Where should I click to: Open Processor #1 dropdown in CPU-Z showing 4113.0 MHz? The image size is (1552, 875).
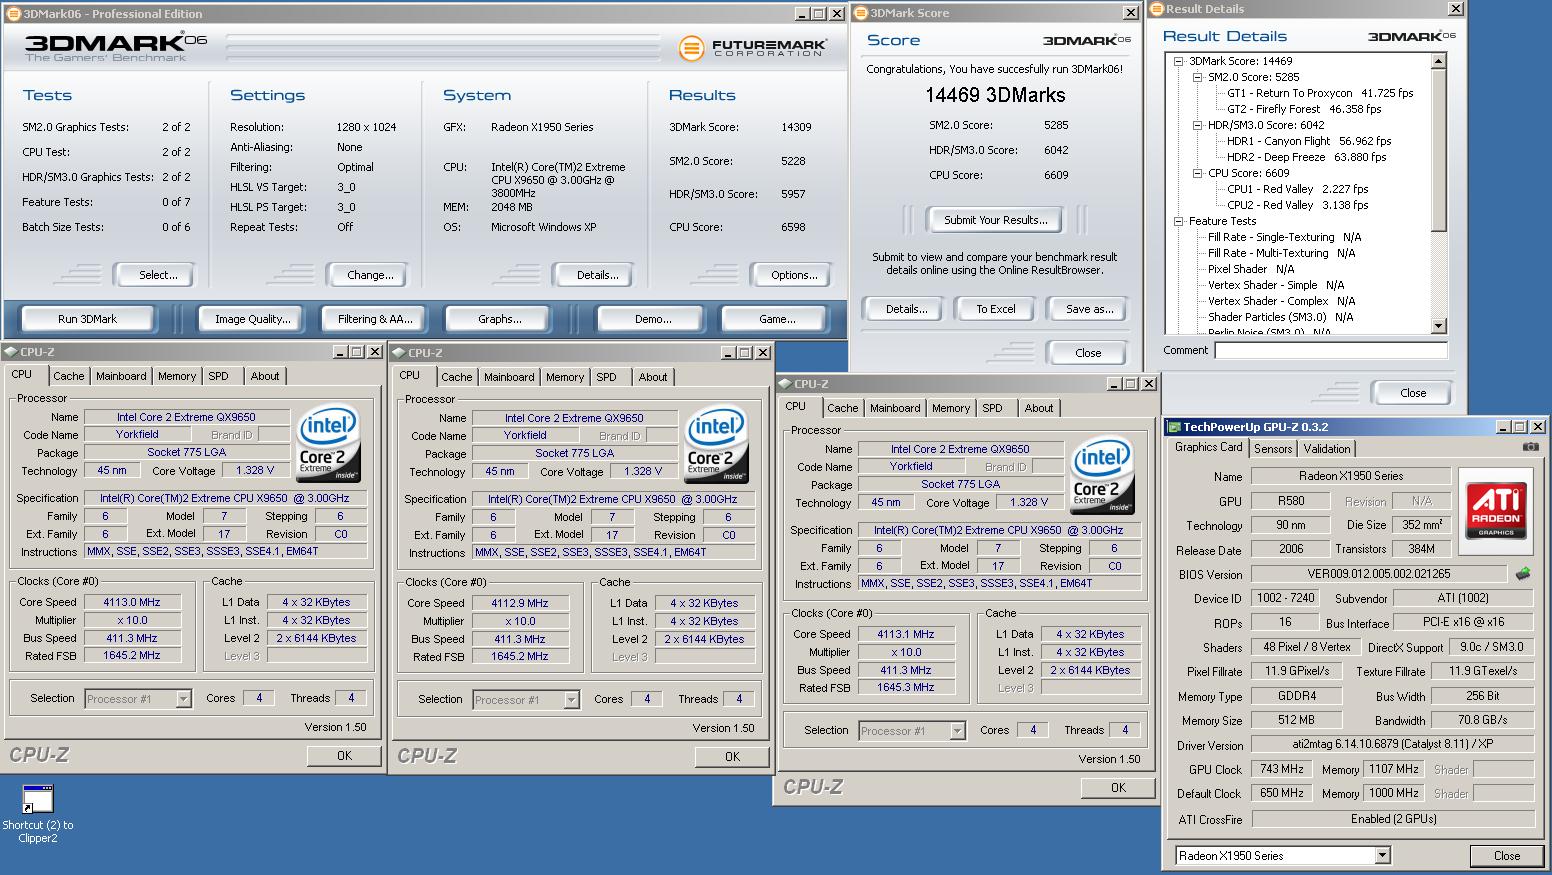click(x=183, y=699)
